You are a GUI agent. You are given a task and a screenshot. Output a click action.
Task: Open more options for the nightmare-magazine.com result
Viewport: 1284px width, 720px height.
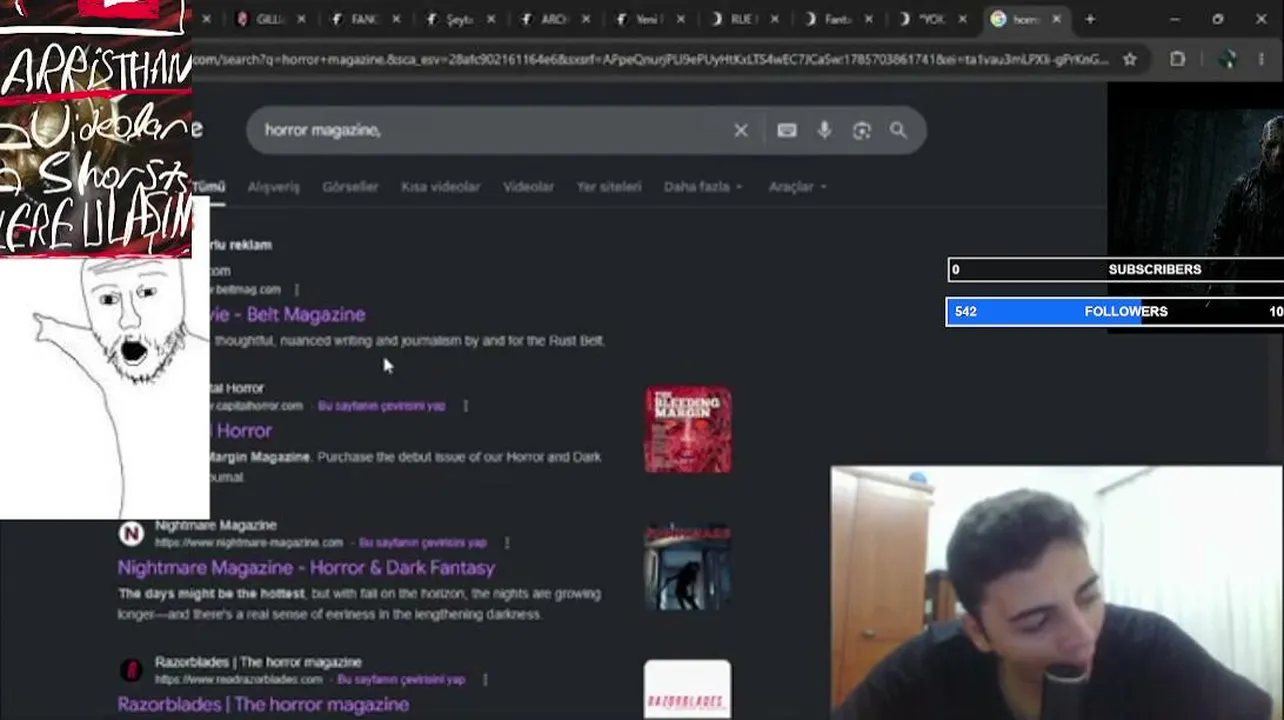point(507,543)
